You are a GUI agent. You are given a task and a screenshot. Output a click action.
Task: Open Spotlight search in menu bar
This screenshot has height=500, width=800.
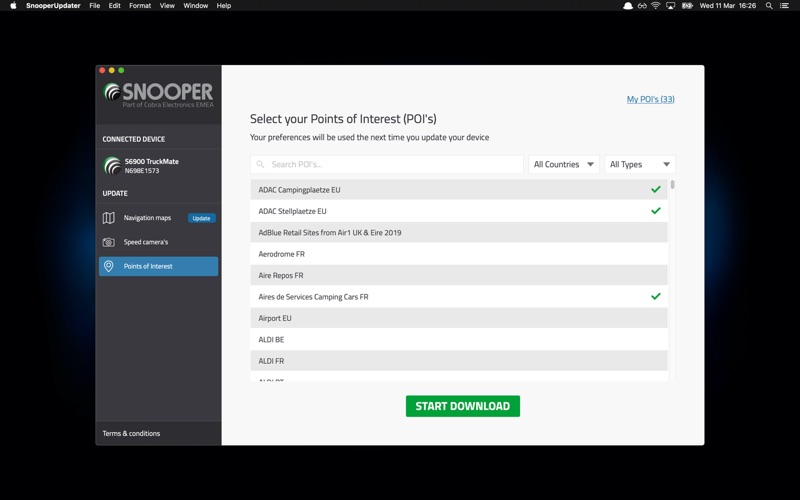[768, 6]
